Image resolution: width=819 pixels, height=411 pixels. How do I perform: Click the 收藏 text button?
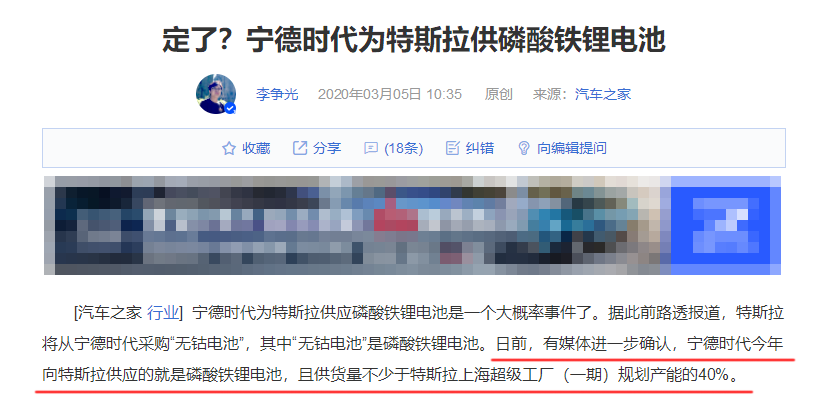pyautogui.click(x=256, y=148)
